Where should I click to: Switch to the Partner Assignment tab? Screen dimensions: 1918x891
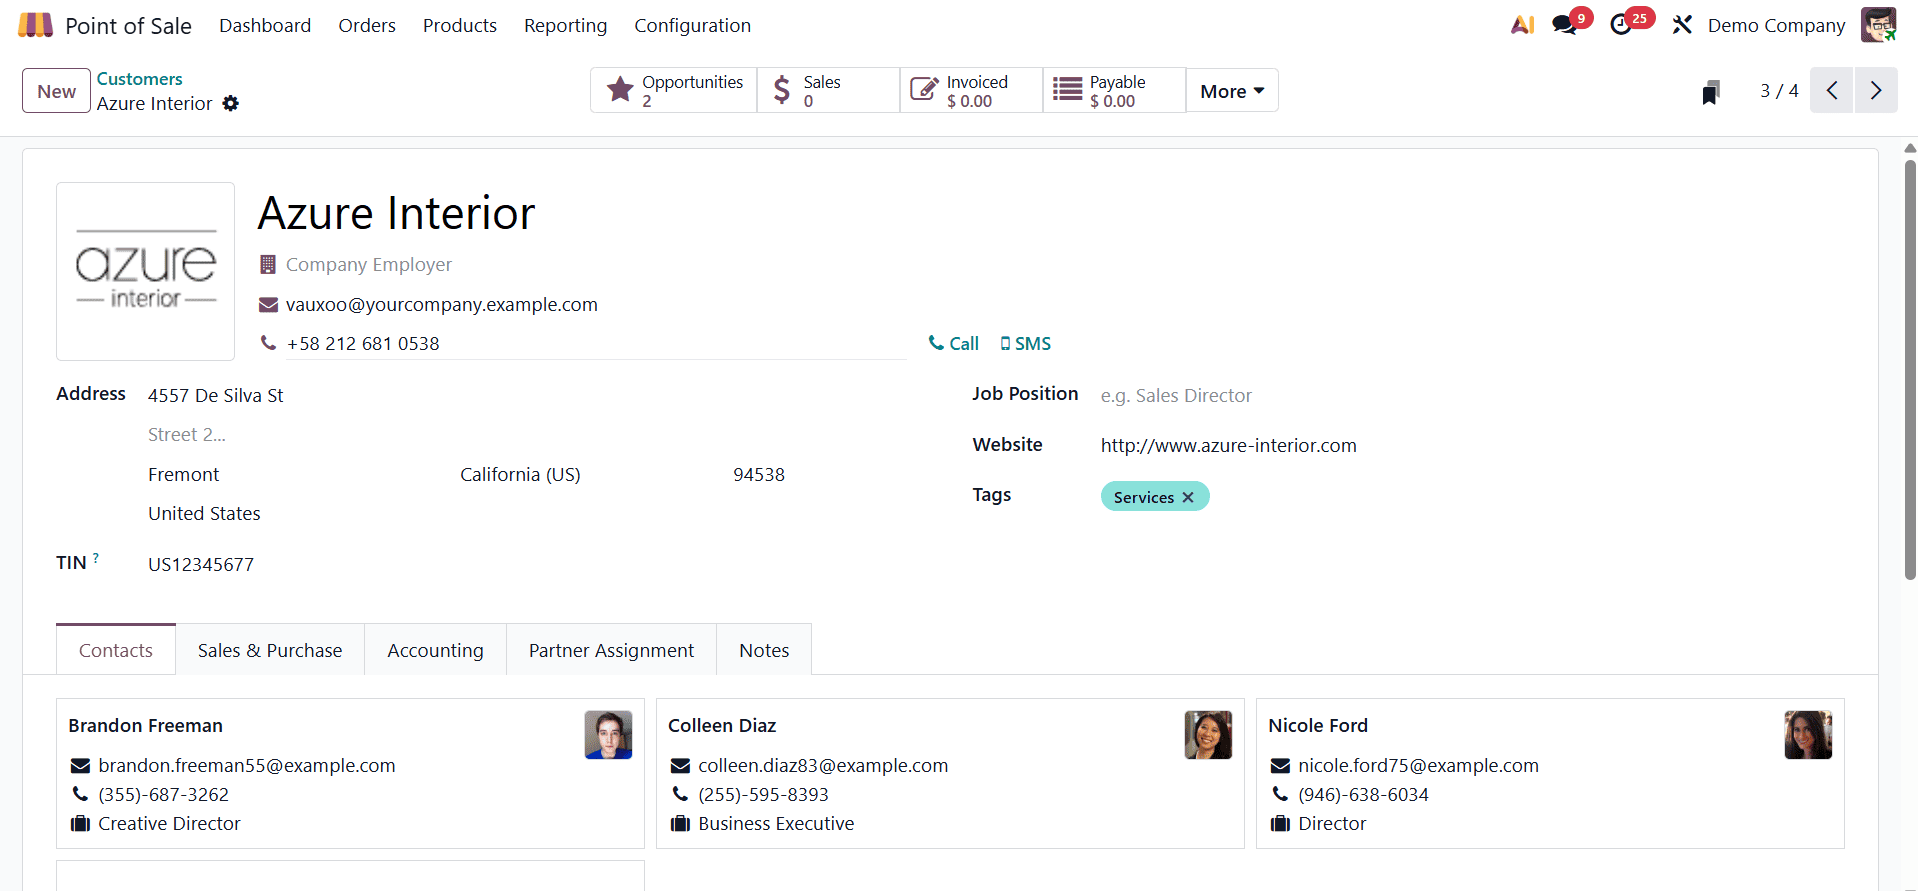[611, 650]
